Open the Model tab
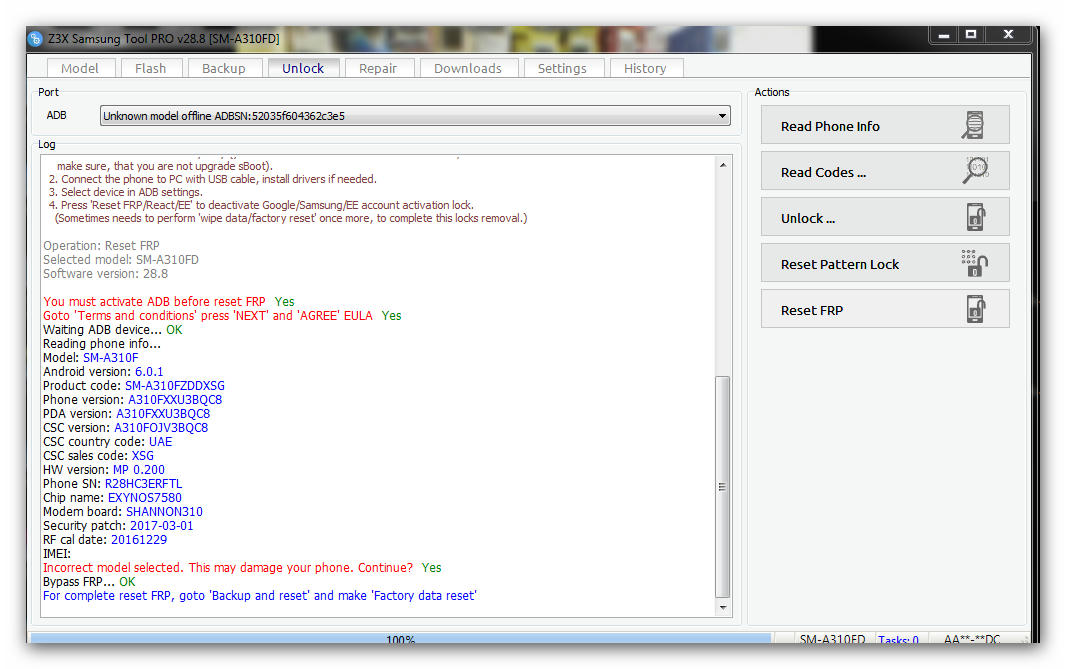Image resolution: width=1066 pixels, height=669 pixels. (x=80, y=68)
